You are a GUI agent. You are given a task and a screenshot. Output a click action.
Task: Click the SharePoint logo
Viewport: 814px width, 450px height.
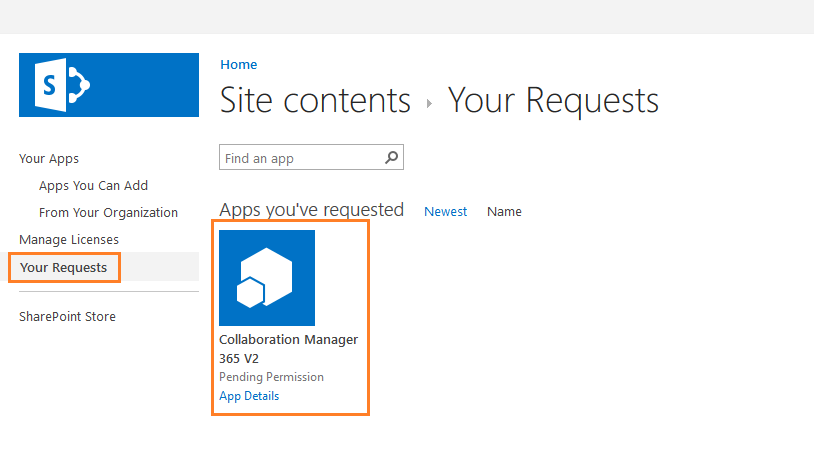coord(108,85)
